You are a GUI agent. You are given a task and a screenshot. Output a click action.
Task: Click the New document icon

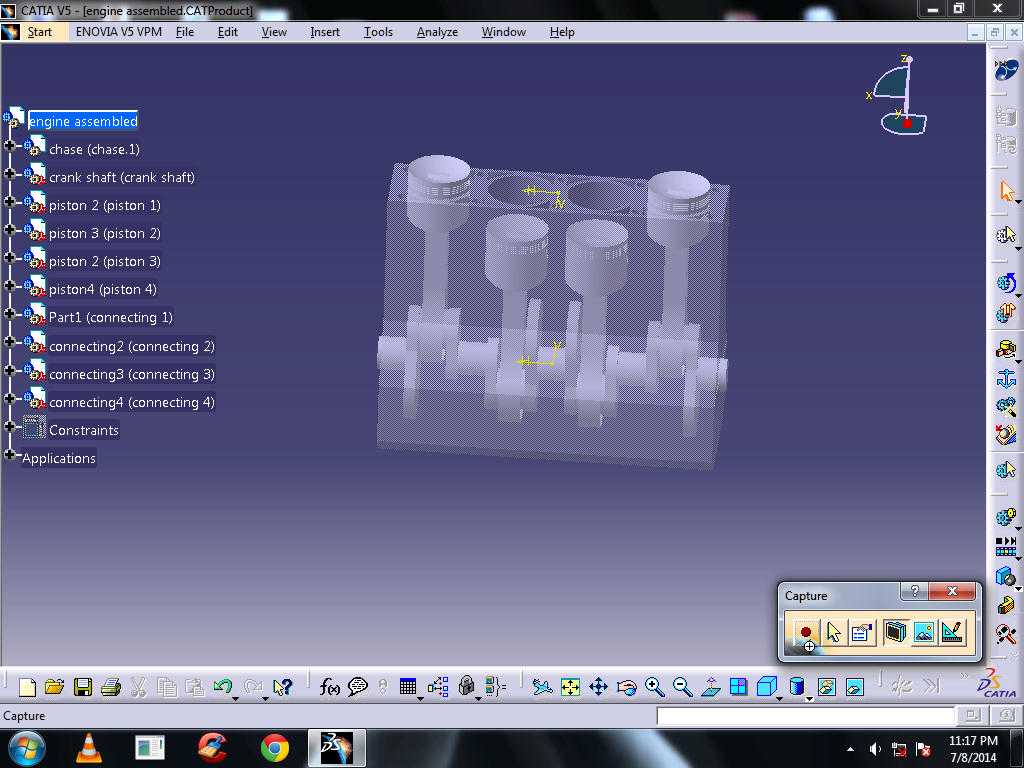[x=27, y=687]
